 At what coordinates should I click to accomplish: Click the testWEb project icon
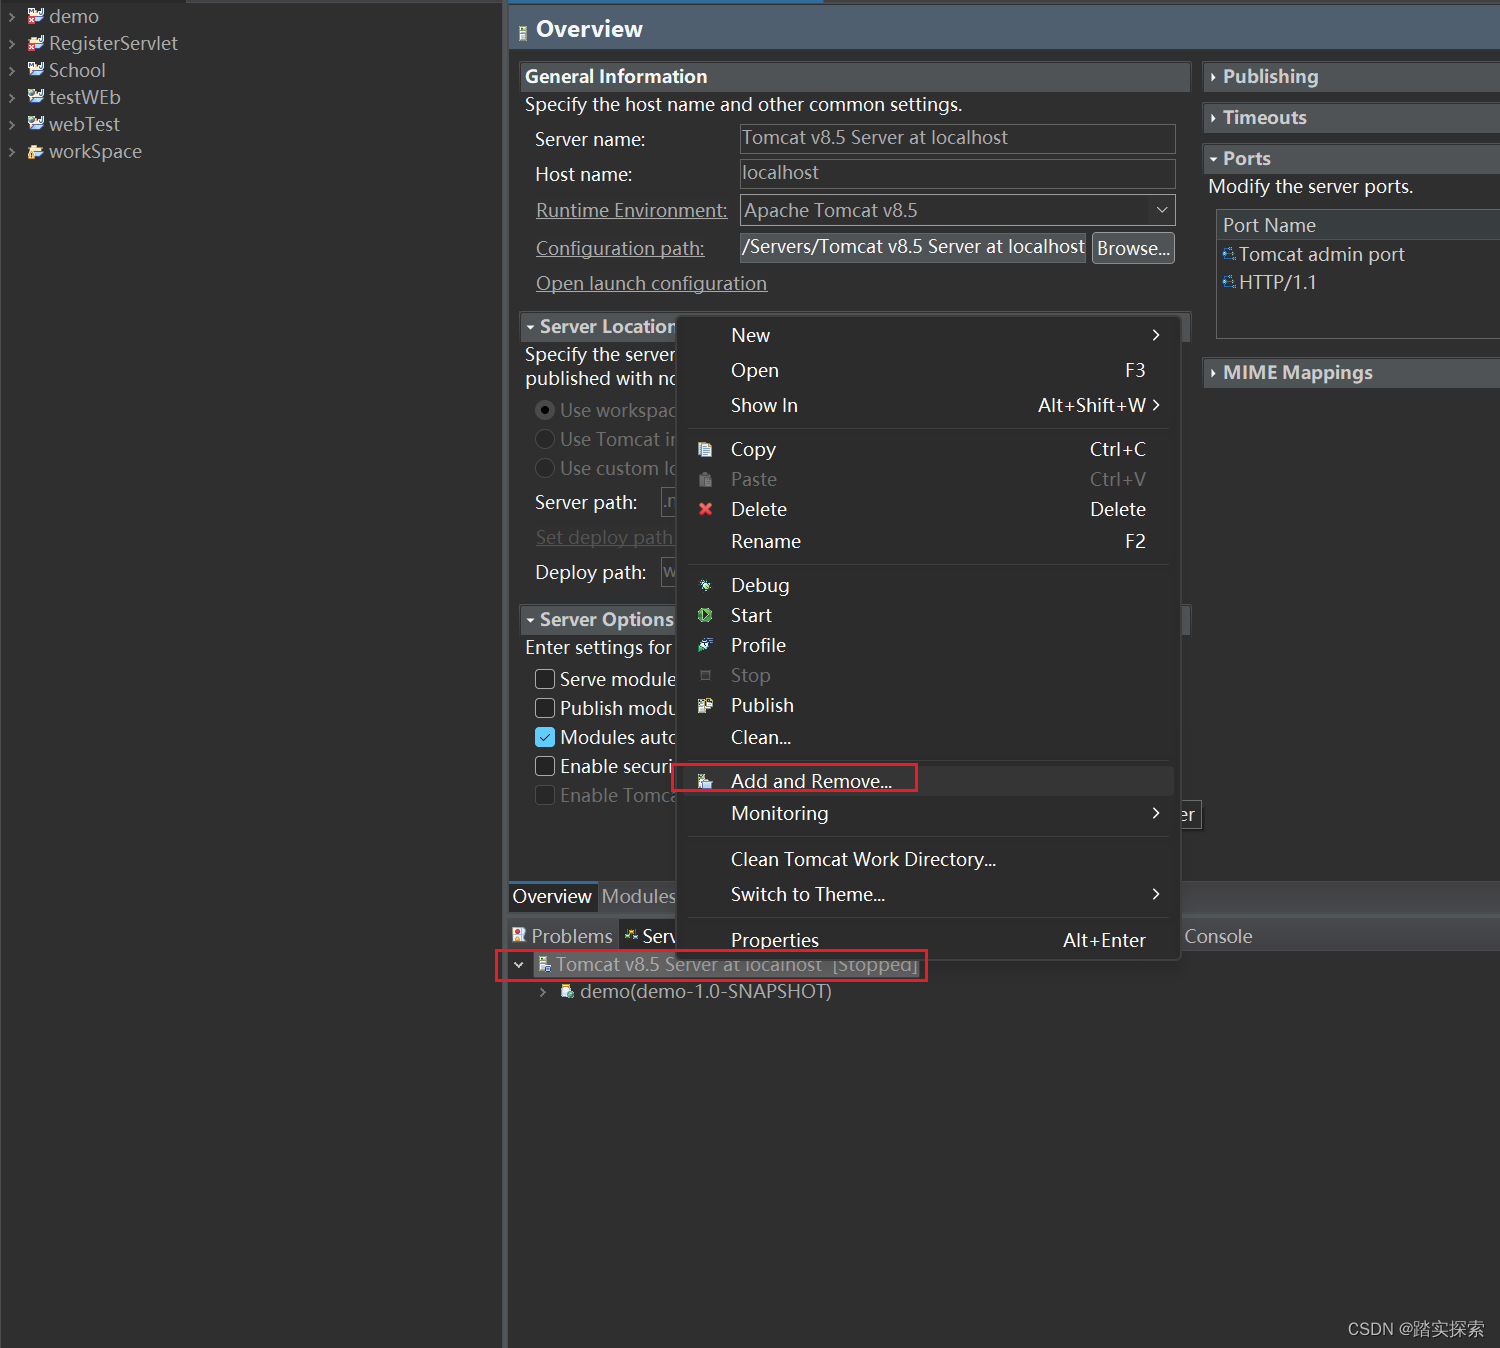click(36, 97)
